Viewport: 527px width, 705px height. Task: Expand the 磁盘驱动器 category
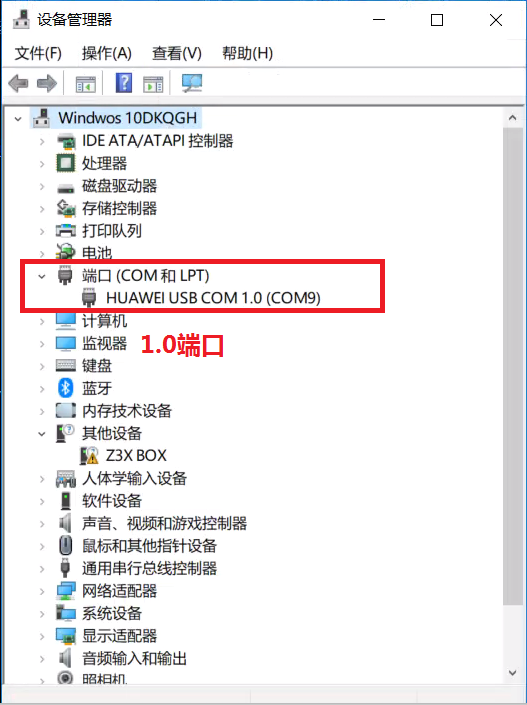42,186
